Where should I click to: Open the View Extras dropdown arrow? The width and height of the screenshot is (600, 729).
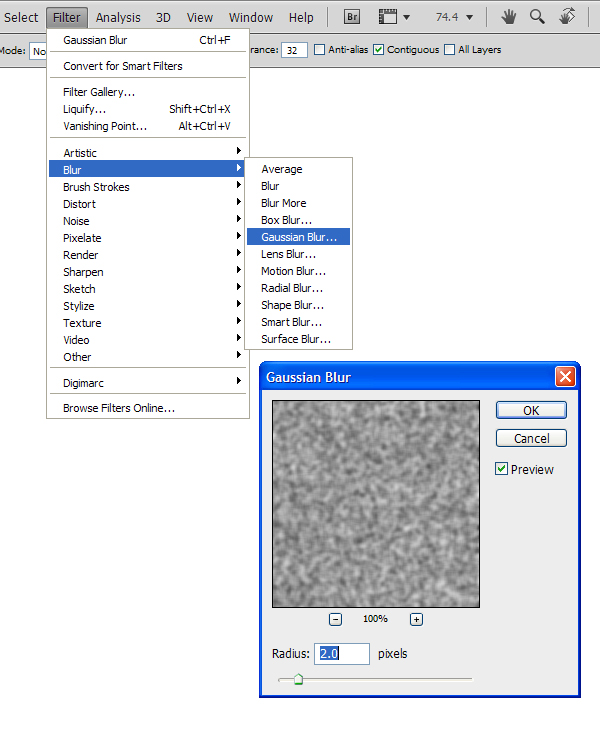[x=406, y=18]
